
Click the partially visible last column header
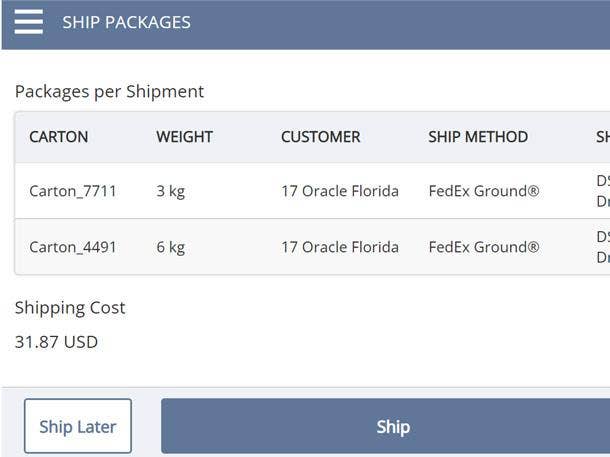[x=602, y=137]
